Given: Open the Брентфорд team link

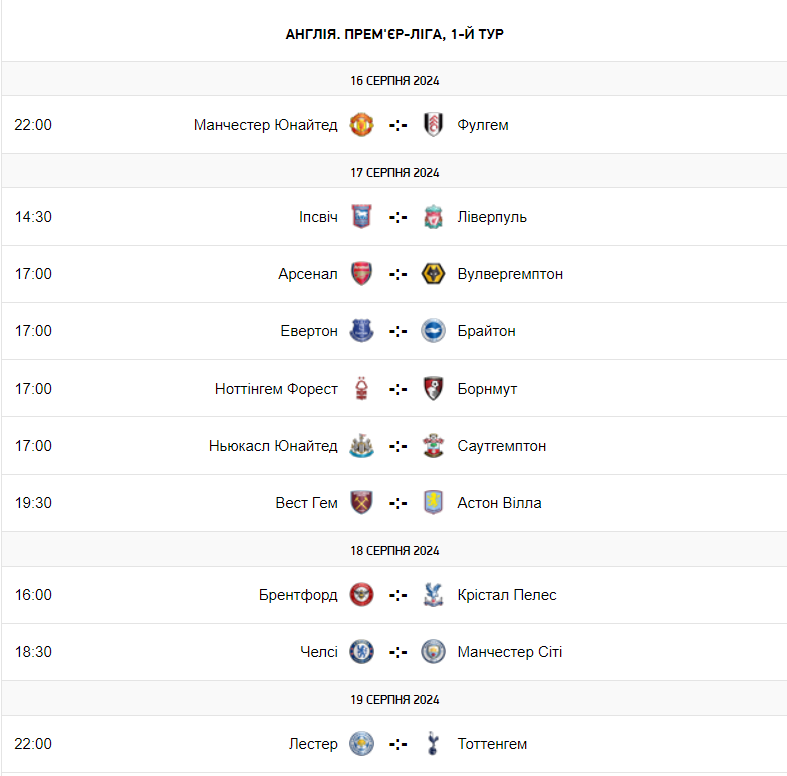Looking at the screenshot, I should point(298,595).
